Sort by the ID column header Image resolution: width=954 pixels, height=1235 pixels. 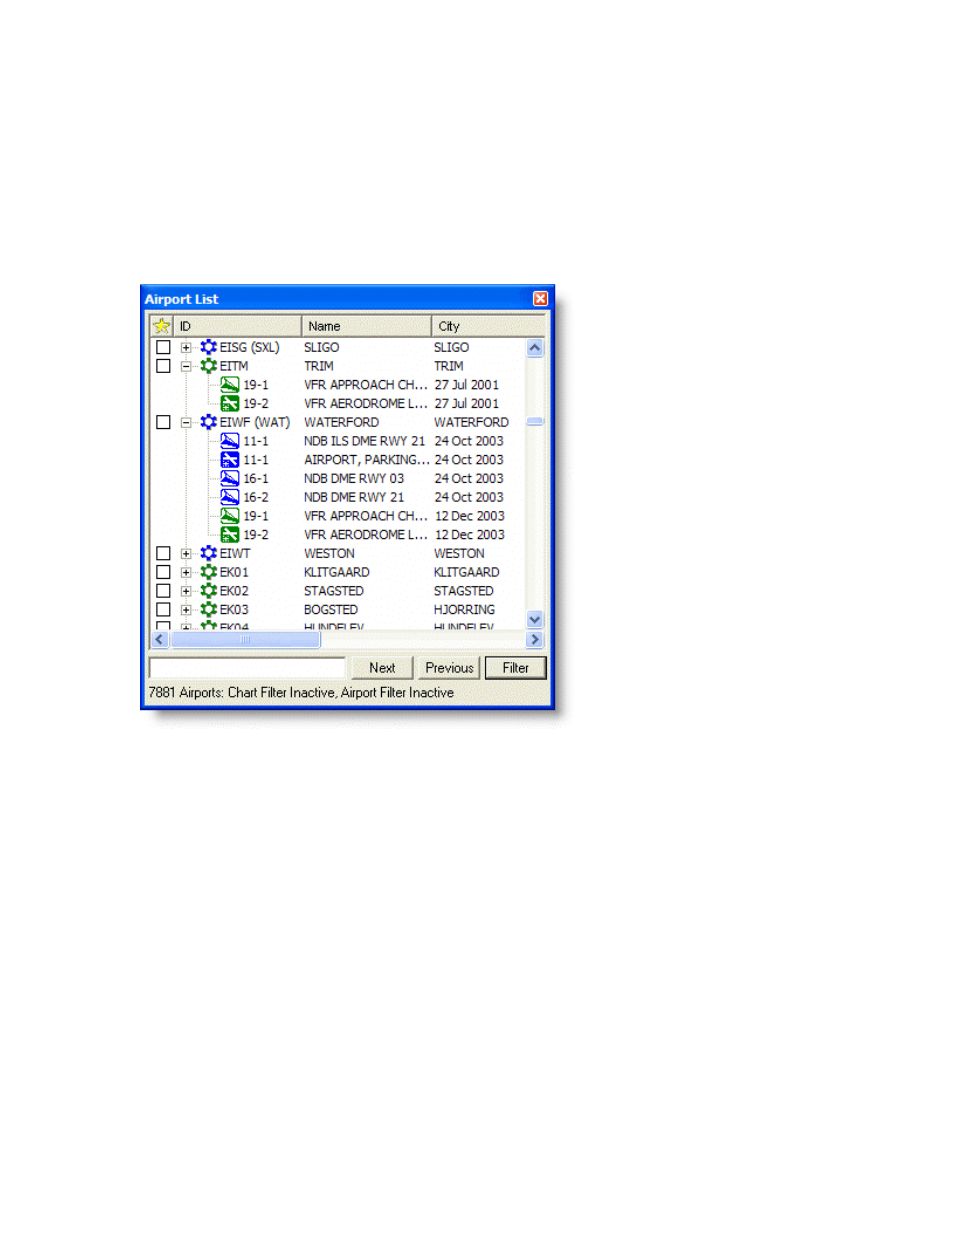coord(238,326)
